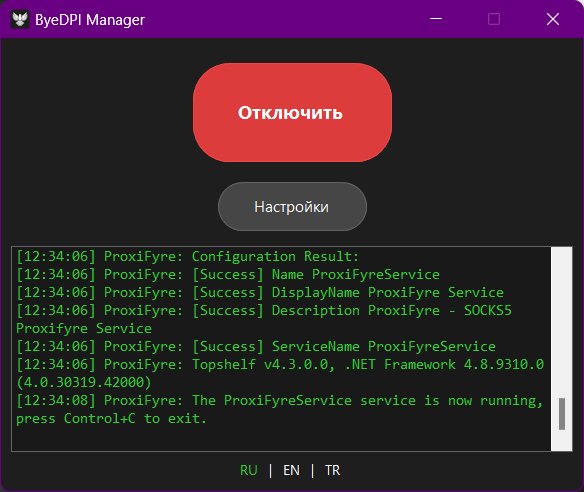Screen dimensions: 584x492
Task: Click the ByeDPI Manager app icon
Action: (20, 19)
